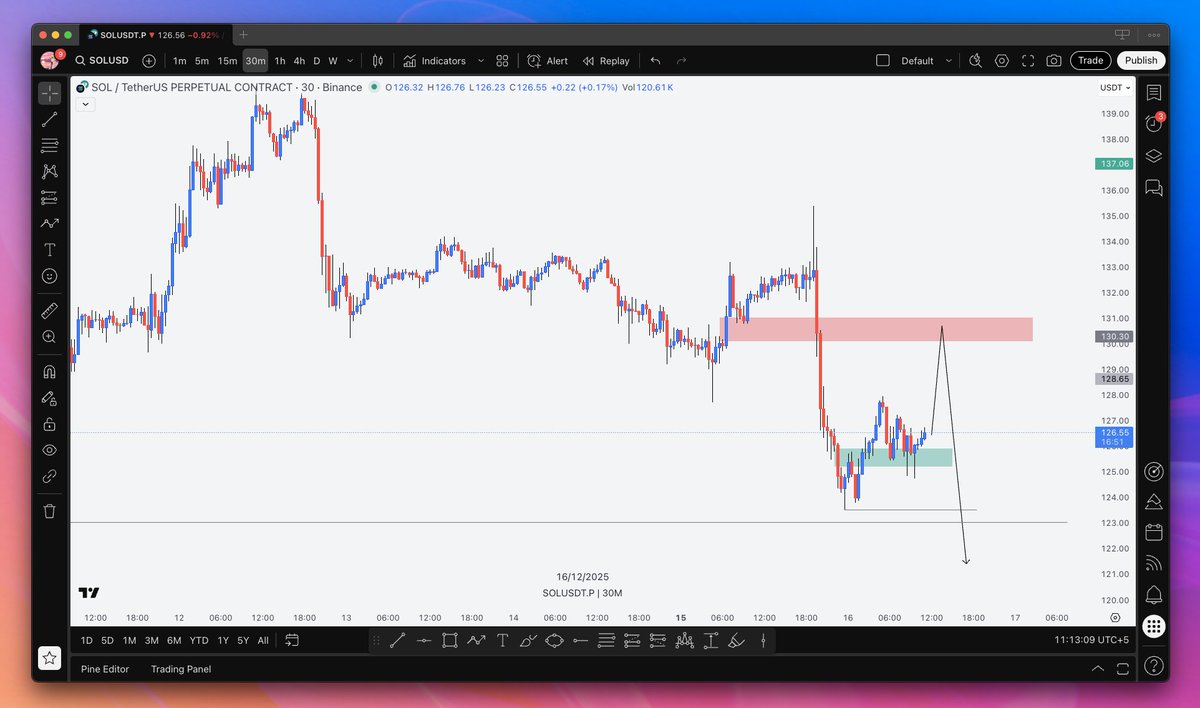Switch to the 5m timeframe
The image size is (1200, 708).
[x=202, y=60]
